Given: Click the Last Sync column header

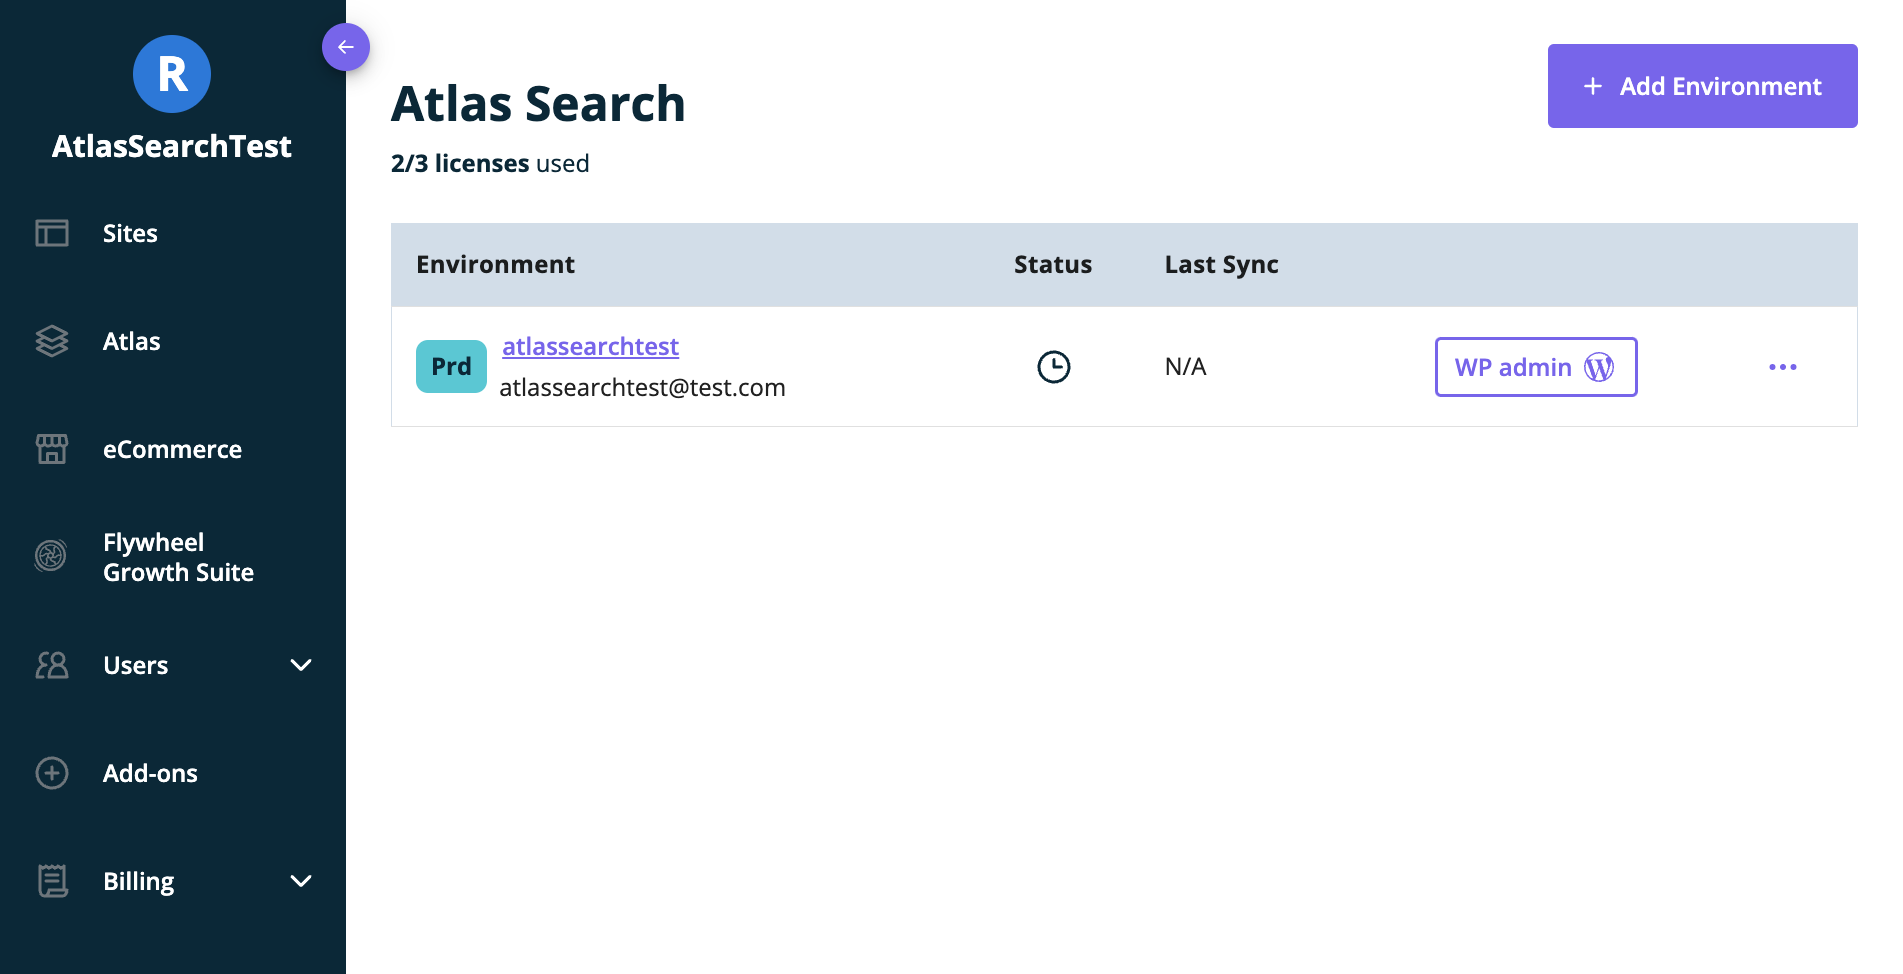Looking at the screenshot, I should [x=1221, y=264].
